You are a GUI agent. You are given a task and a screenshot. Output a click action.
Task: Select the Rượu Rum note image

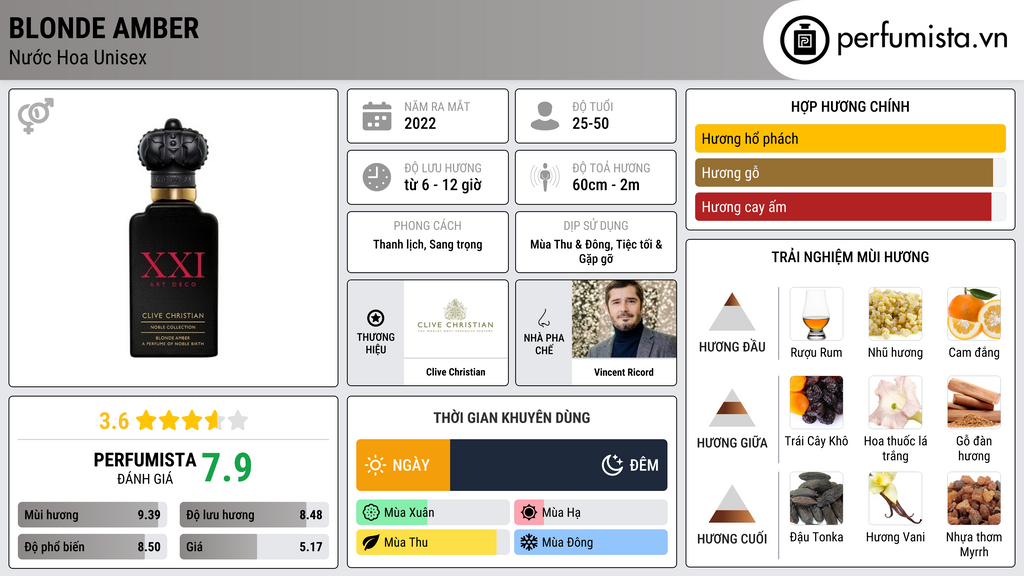point(816,314)
